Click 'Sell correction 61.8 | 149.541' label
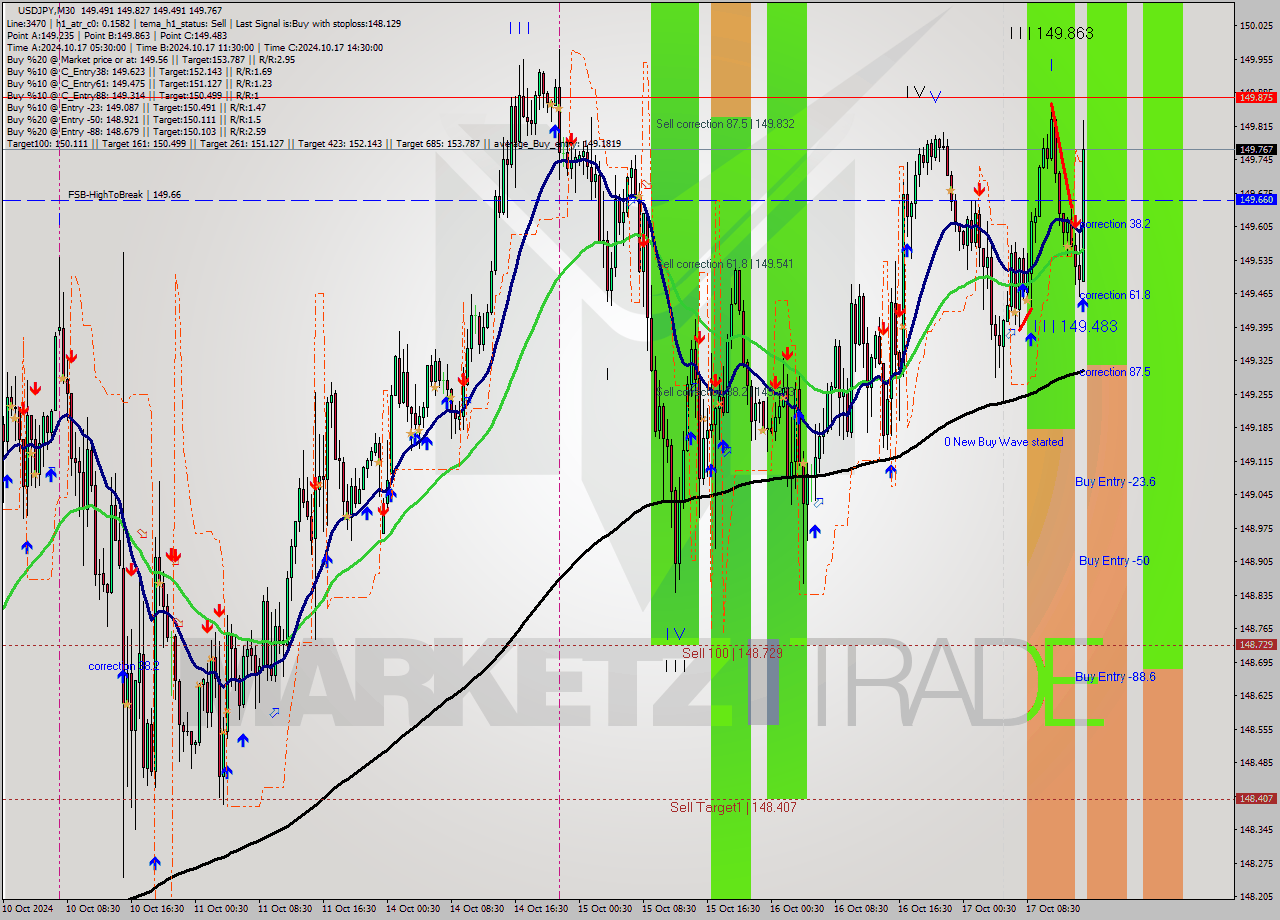 (x=725, y=264)
